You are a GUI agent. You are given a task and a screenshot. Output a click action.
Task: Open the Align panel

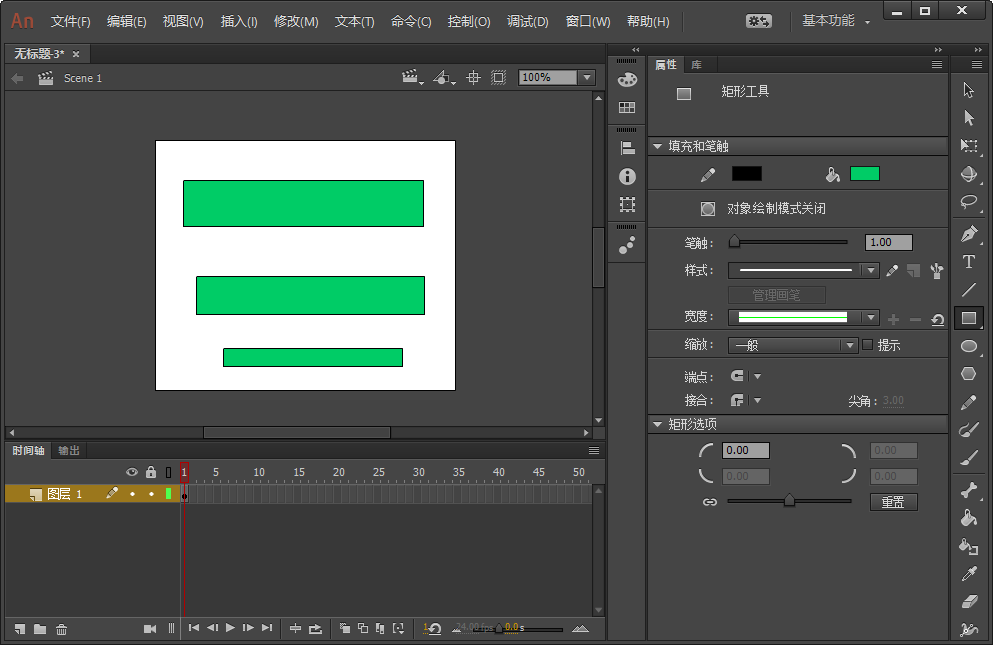(x=626, y=146)
